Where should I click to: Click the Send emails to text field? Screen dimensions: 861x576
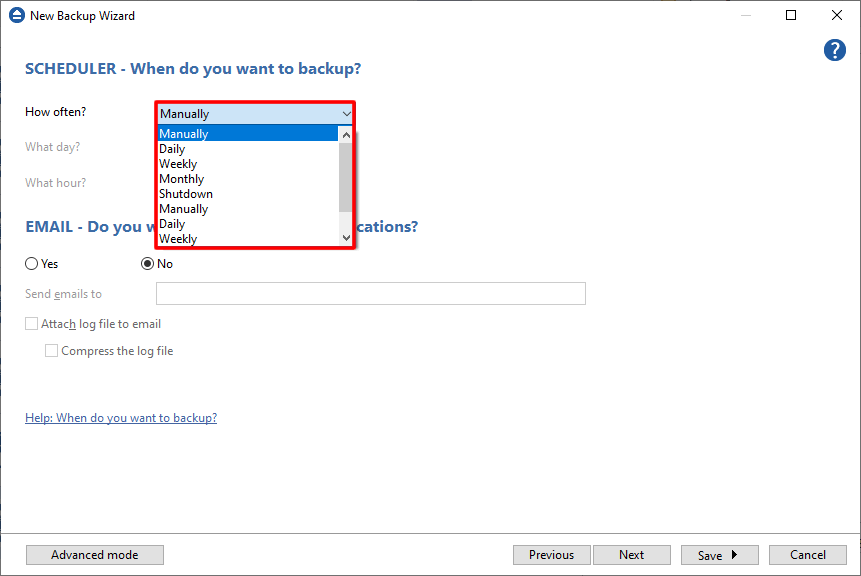pyautogui.click(x=370, y=294)
